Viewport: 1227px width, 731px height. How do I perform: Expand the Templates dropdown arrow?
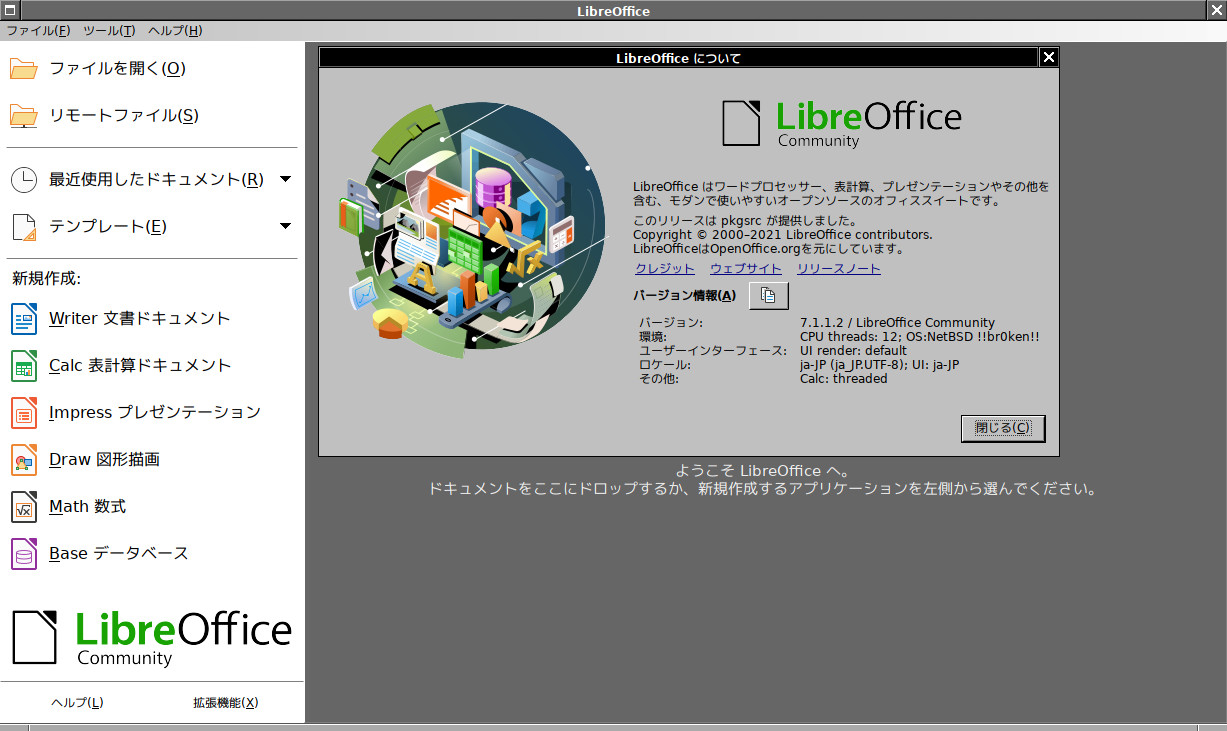285,226
